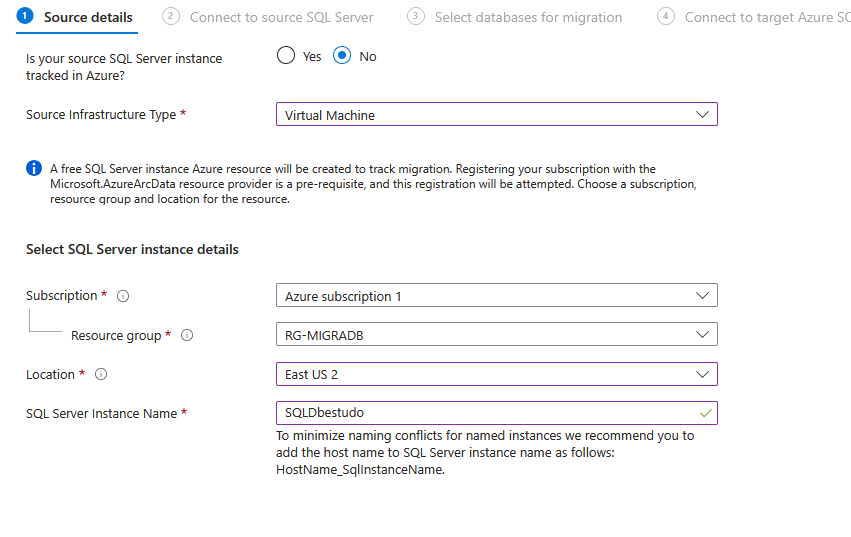
Task: Click the SQL Server Instance Name field
Action: [x=486, y=413]
